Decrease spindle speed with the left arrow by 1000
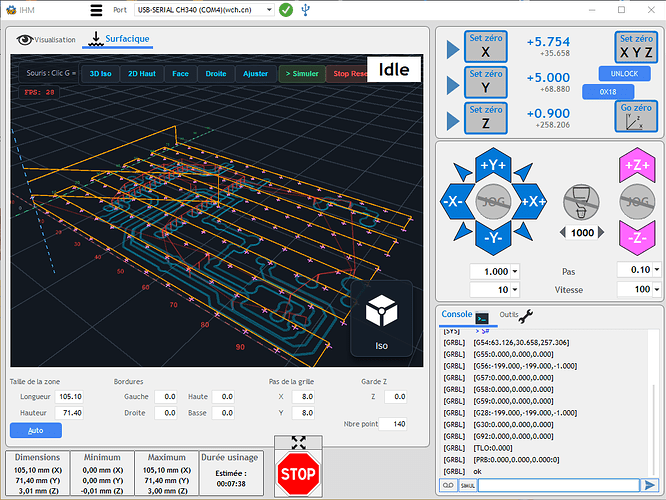 coord(562,232)
